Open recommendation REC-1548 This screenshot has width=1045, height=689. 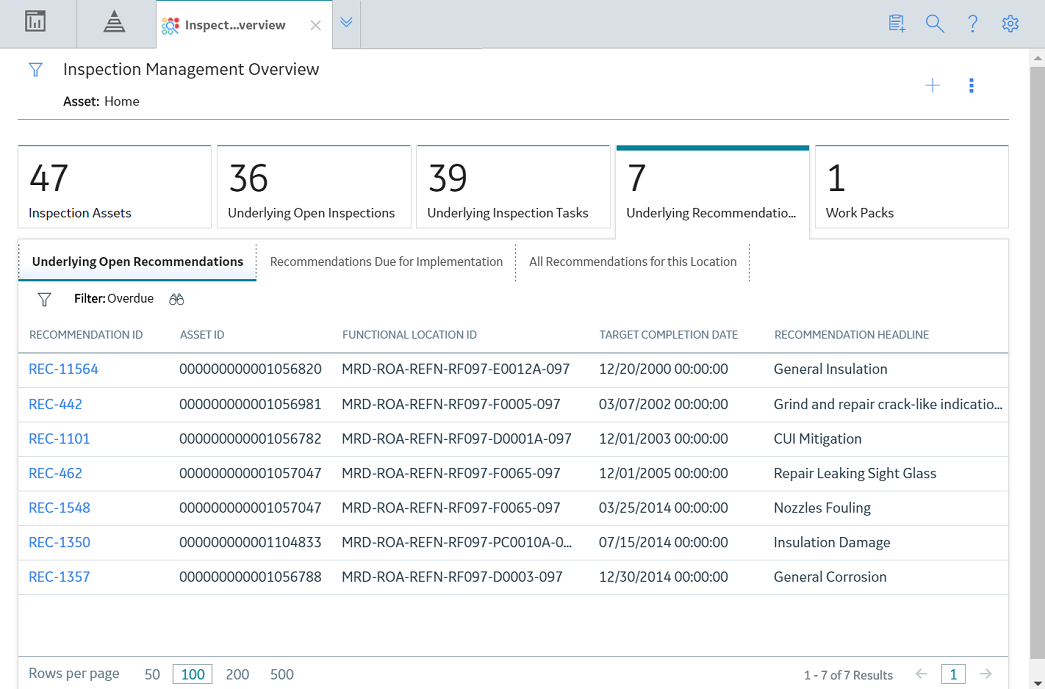tap(59, 508)
